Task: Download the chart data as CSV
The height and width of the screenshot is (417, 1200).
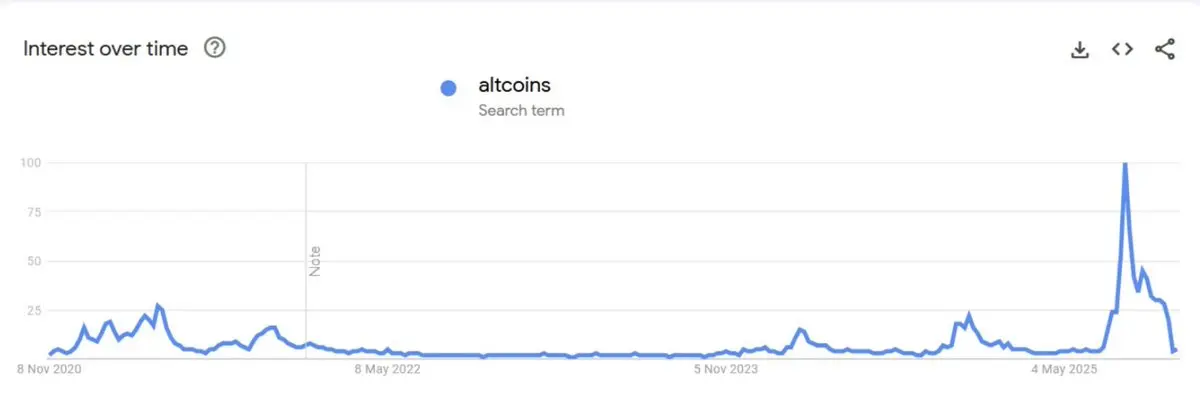Action: (1079, 49)
